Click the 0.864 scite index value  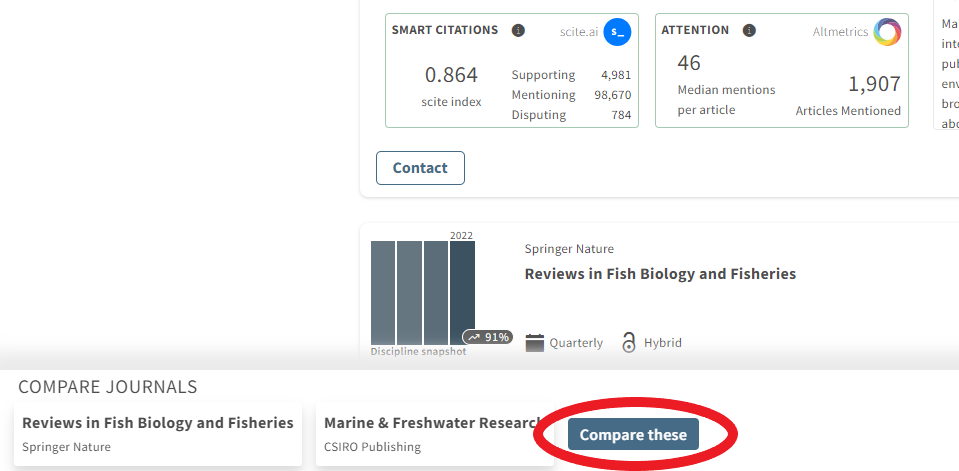pos(451,75)
